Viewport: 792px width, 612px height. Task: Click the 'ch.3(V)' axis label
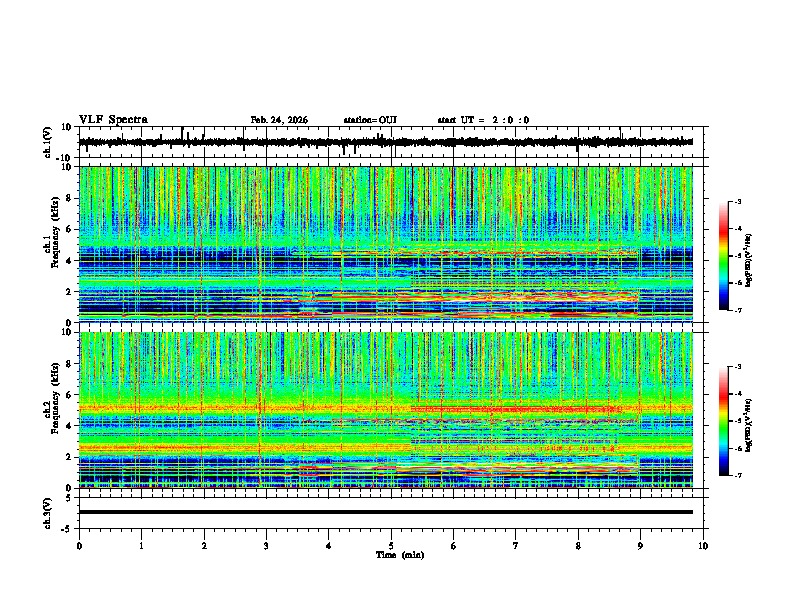point(48,513)
